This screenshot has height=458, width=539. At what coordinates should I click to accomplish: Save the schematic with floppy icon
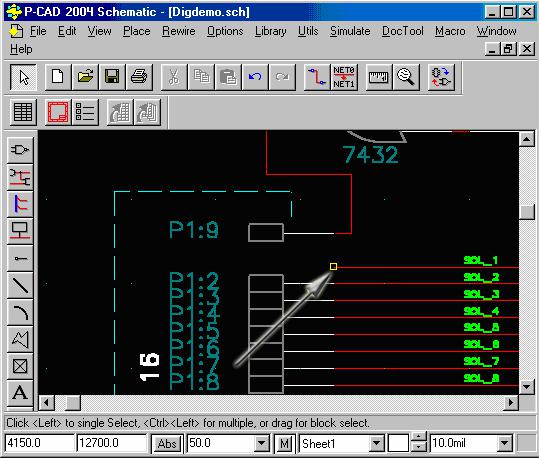(x=112, y=77)
